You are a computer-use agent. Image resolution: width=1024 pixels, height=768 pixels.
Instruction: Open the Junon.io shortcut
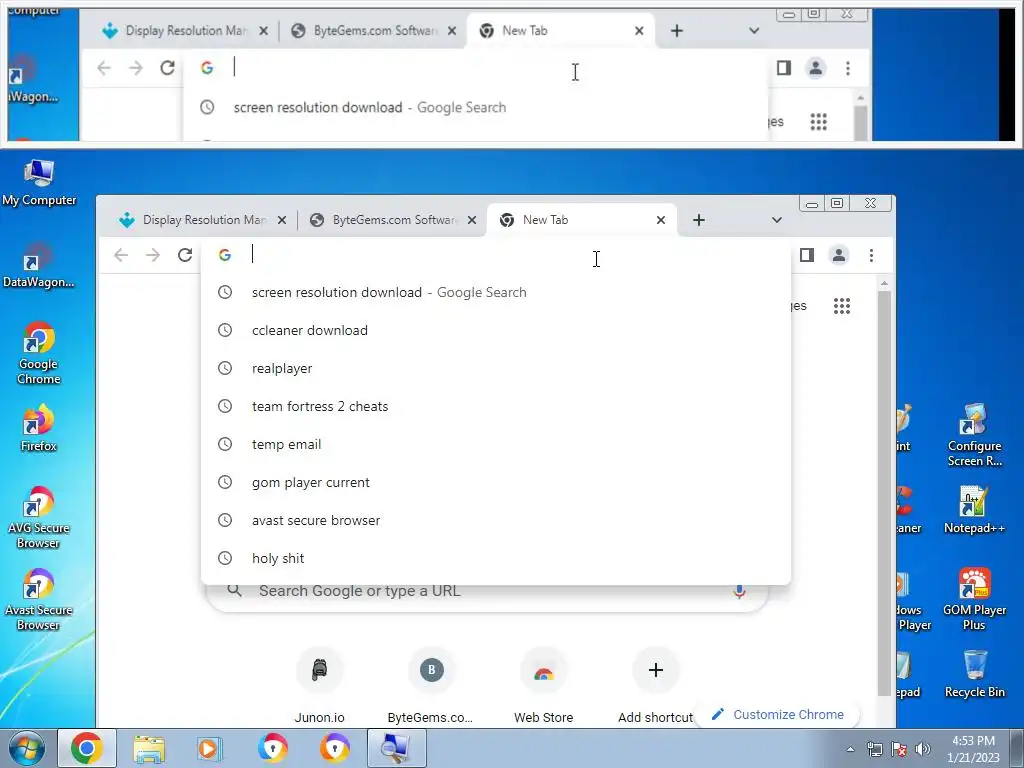pos(319,686)
